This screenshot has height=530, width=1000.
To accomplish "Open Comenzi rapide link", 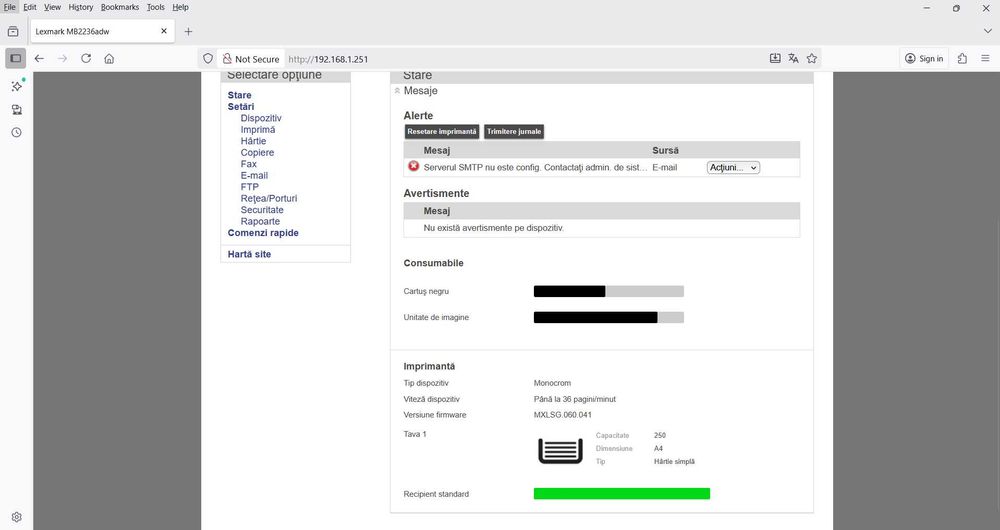I will point(263,233).
